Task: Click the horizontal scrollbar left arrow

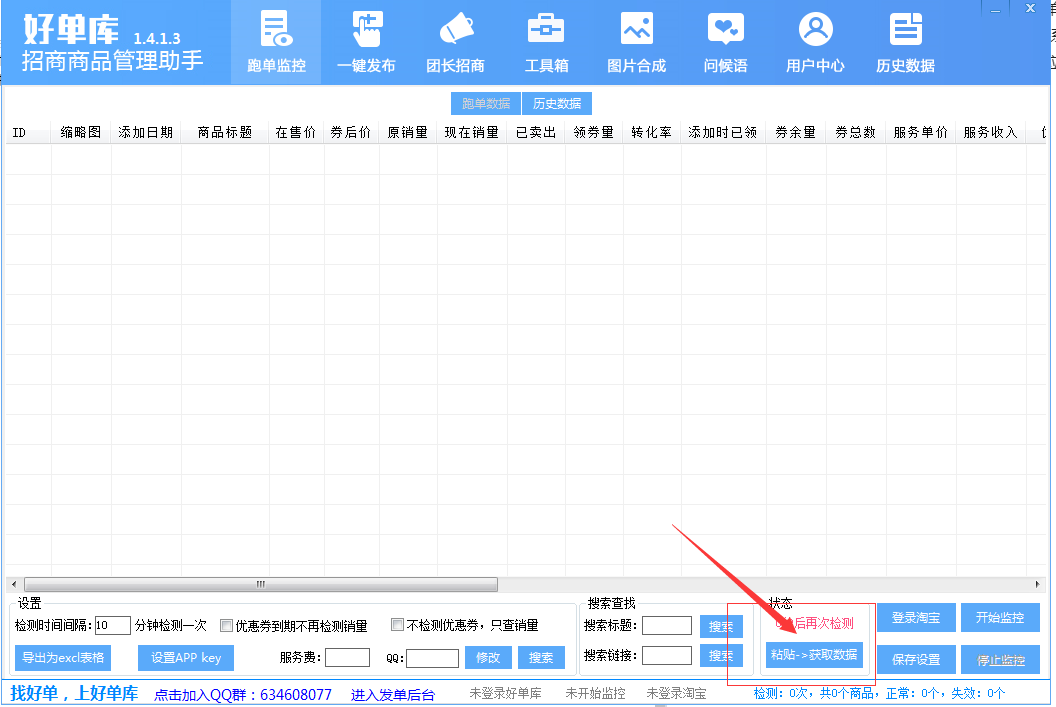Action: click(x=14, y=584)
